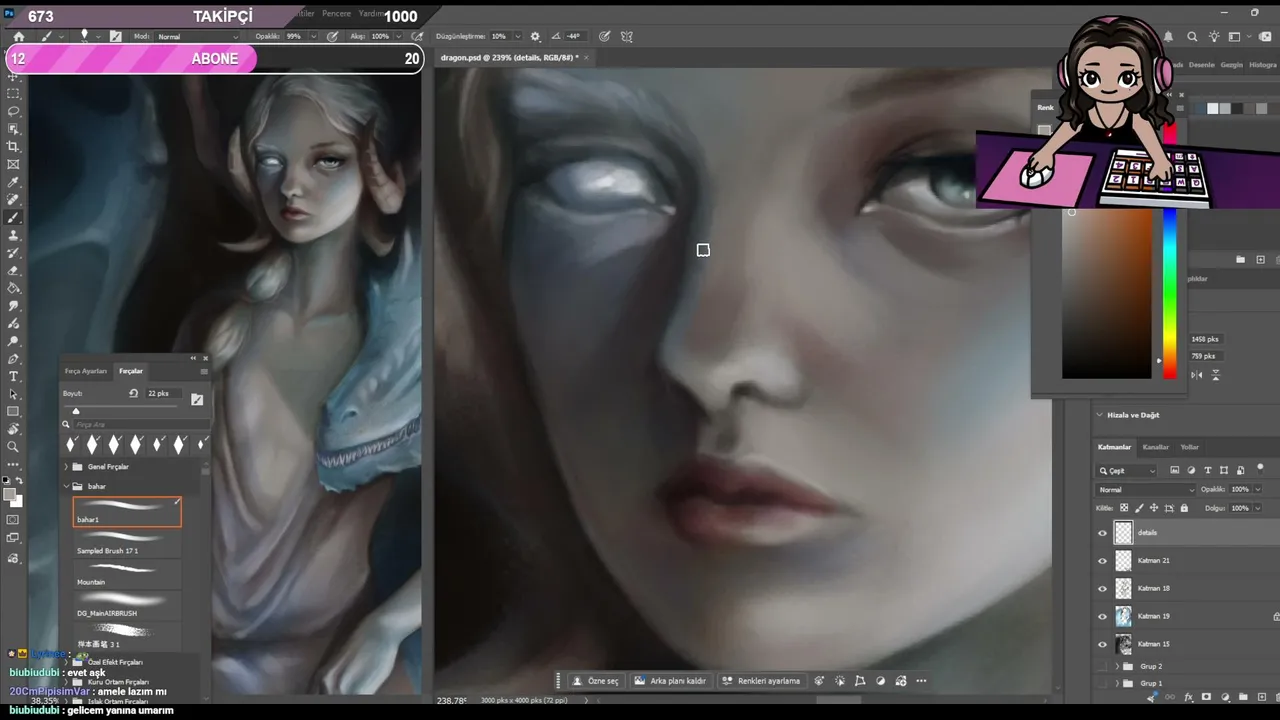Click the Özne seç button
Viewport: 1280px width, 720px height.
(x=596, y=681)
